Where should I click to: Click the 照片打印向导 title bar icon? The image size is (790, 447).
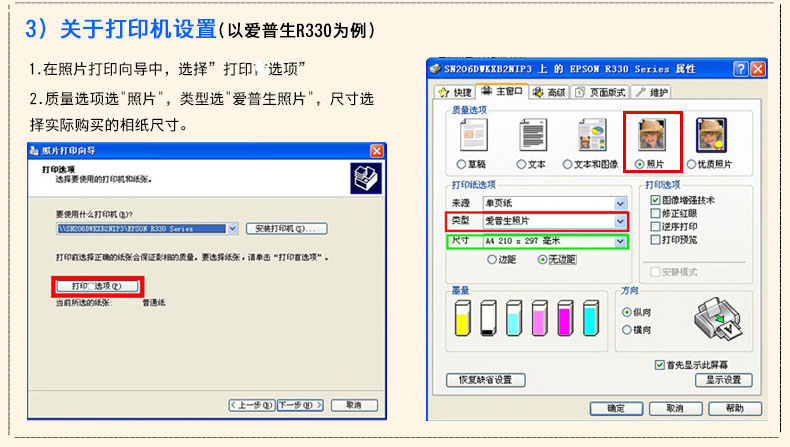(x=34, y=151)
